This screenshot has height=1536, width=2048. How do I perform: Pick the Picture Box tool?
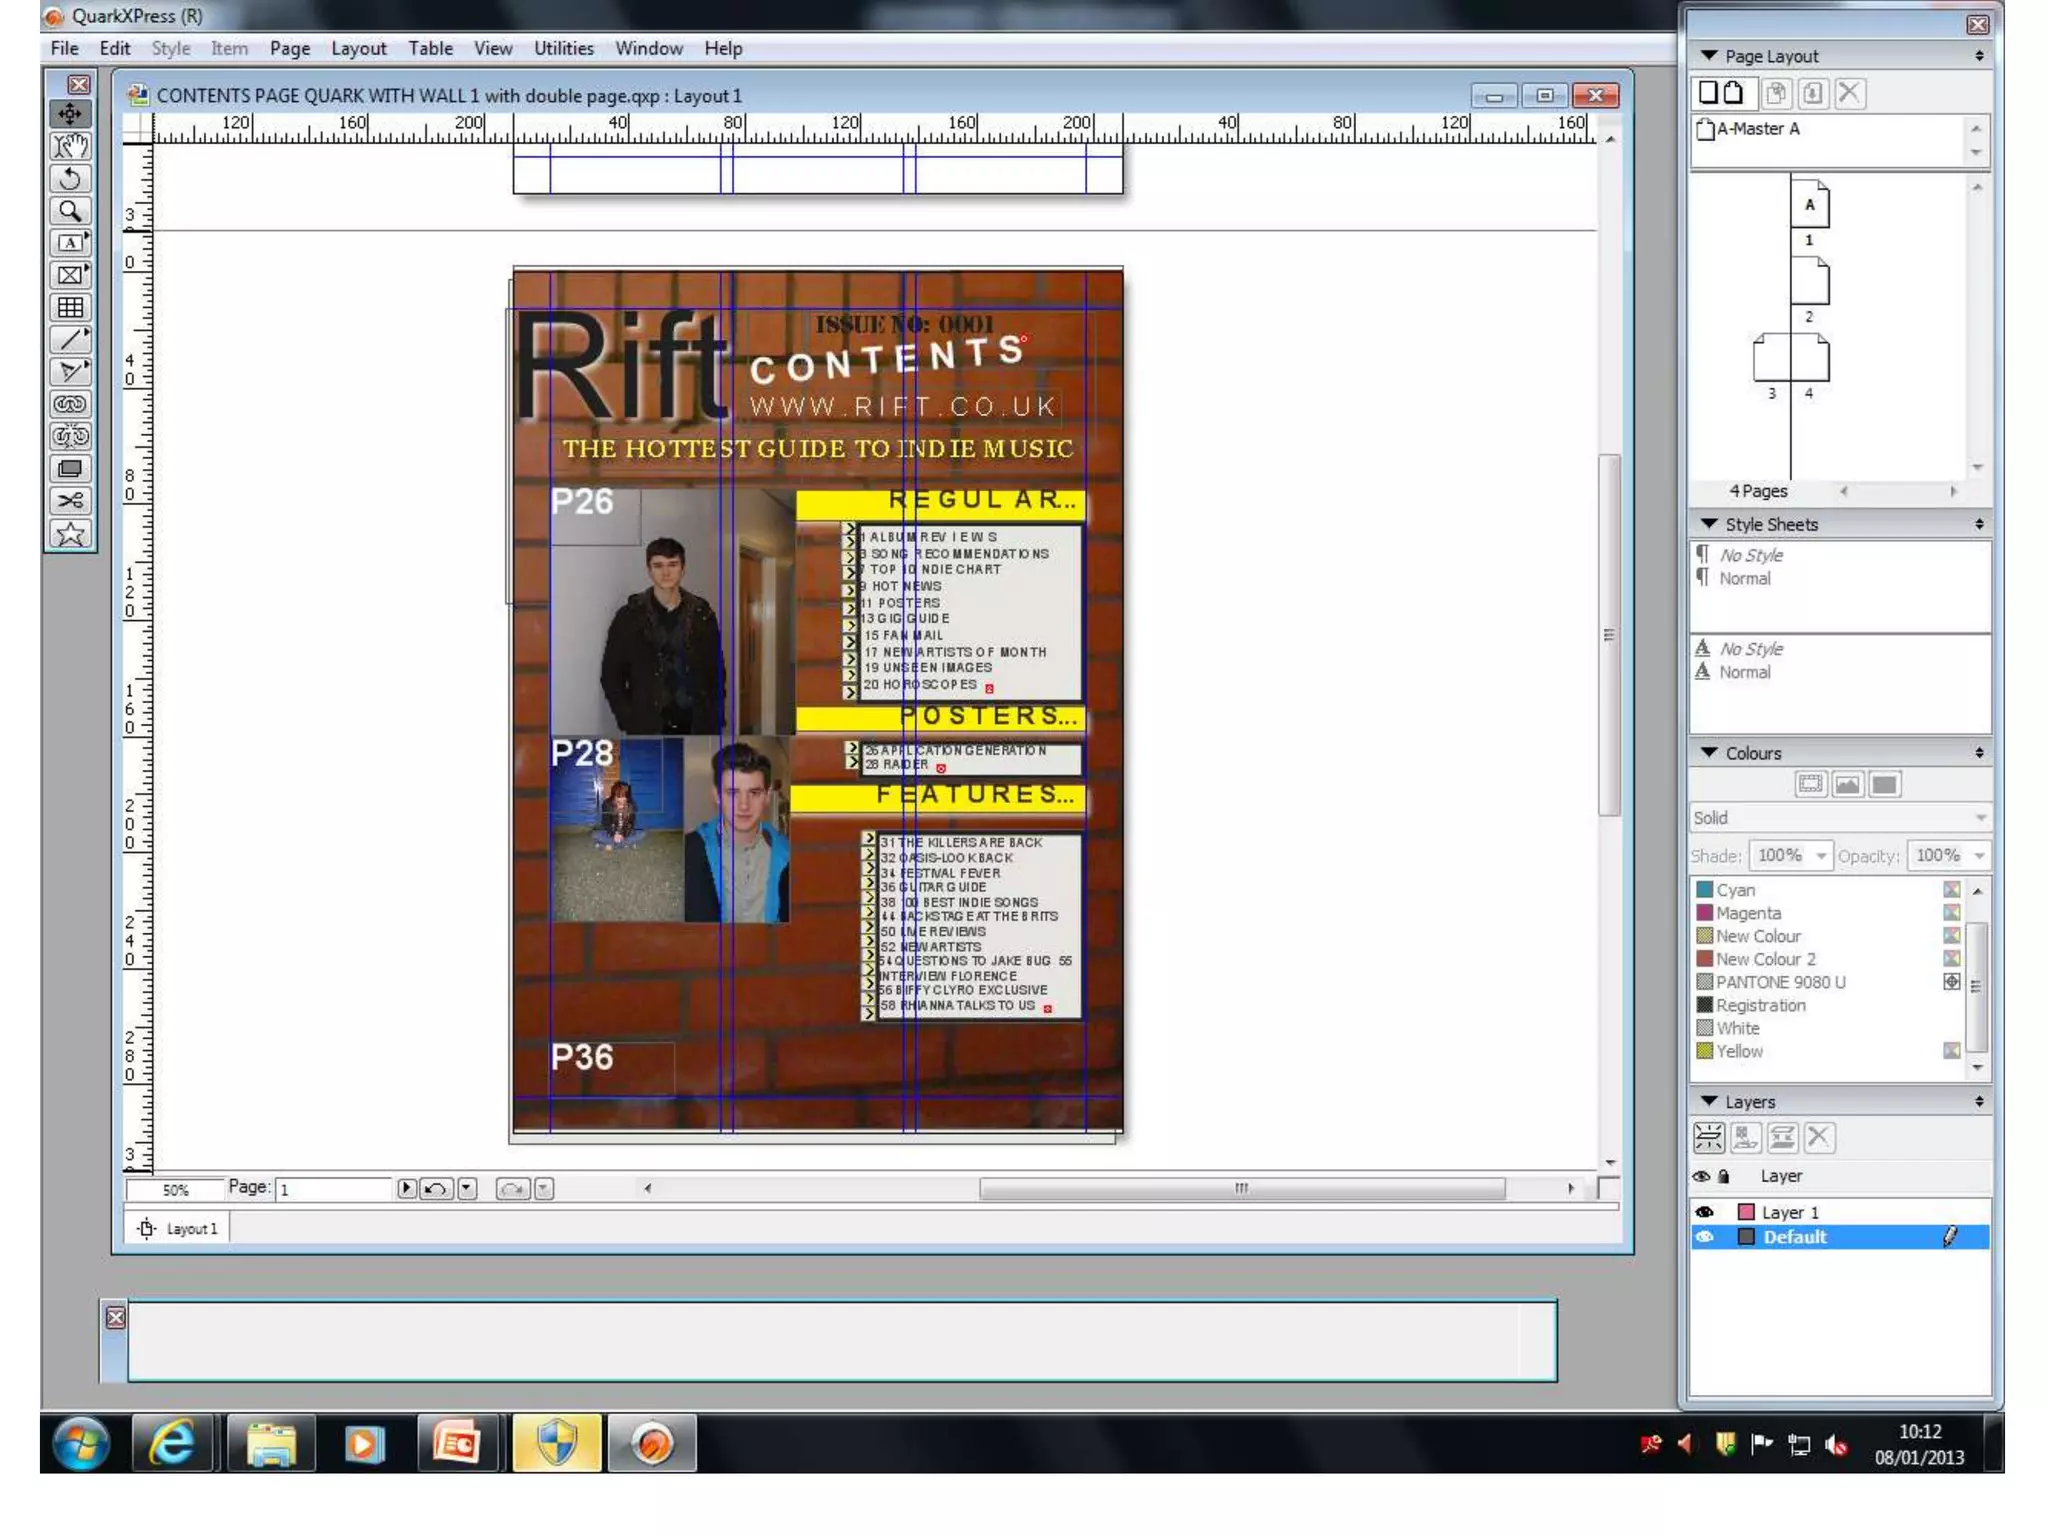(x=70, y=275)
